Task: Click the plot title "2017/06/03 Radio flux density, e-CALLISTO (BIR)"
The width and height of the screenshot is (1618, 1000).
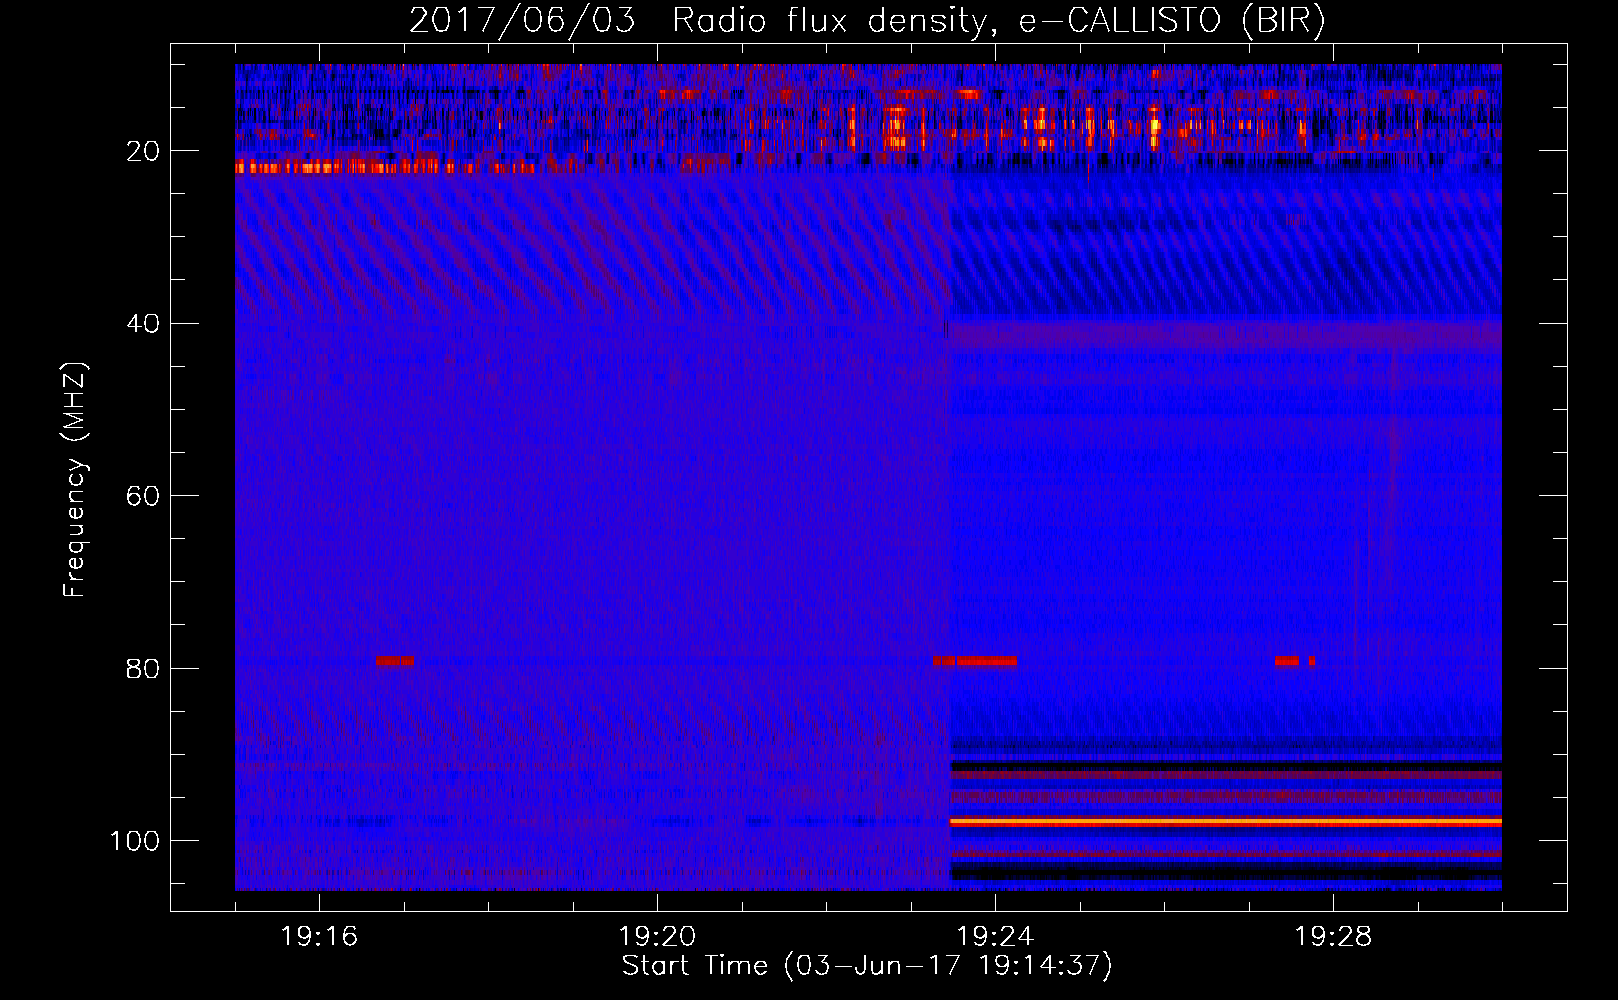Action: (867, 21)
